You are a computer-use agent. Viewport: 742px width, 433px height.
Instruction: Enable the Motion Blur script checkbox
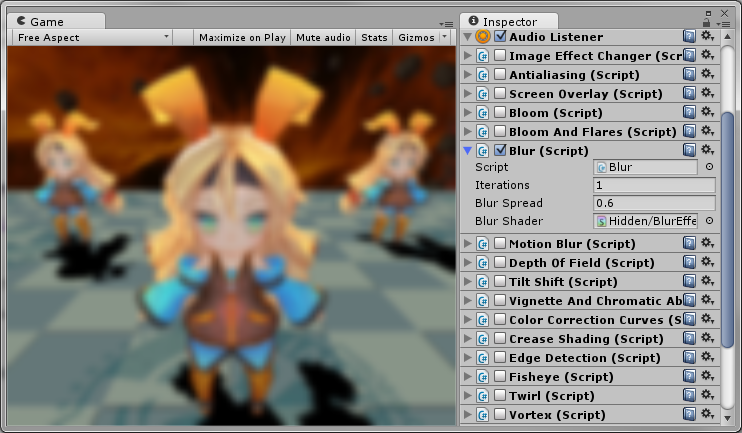pyautogui.click(x=500, y=243)
